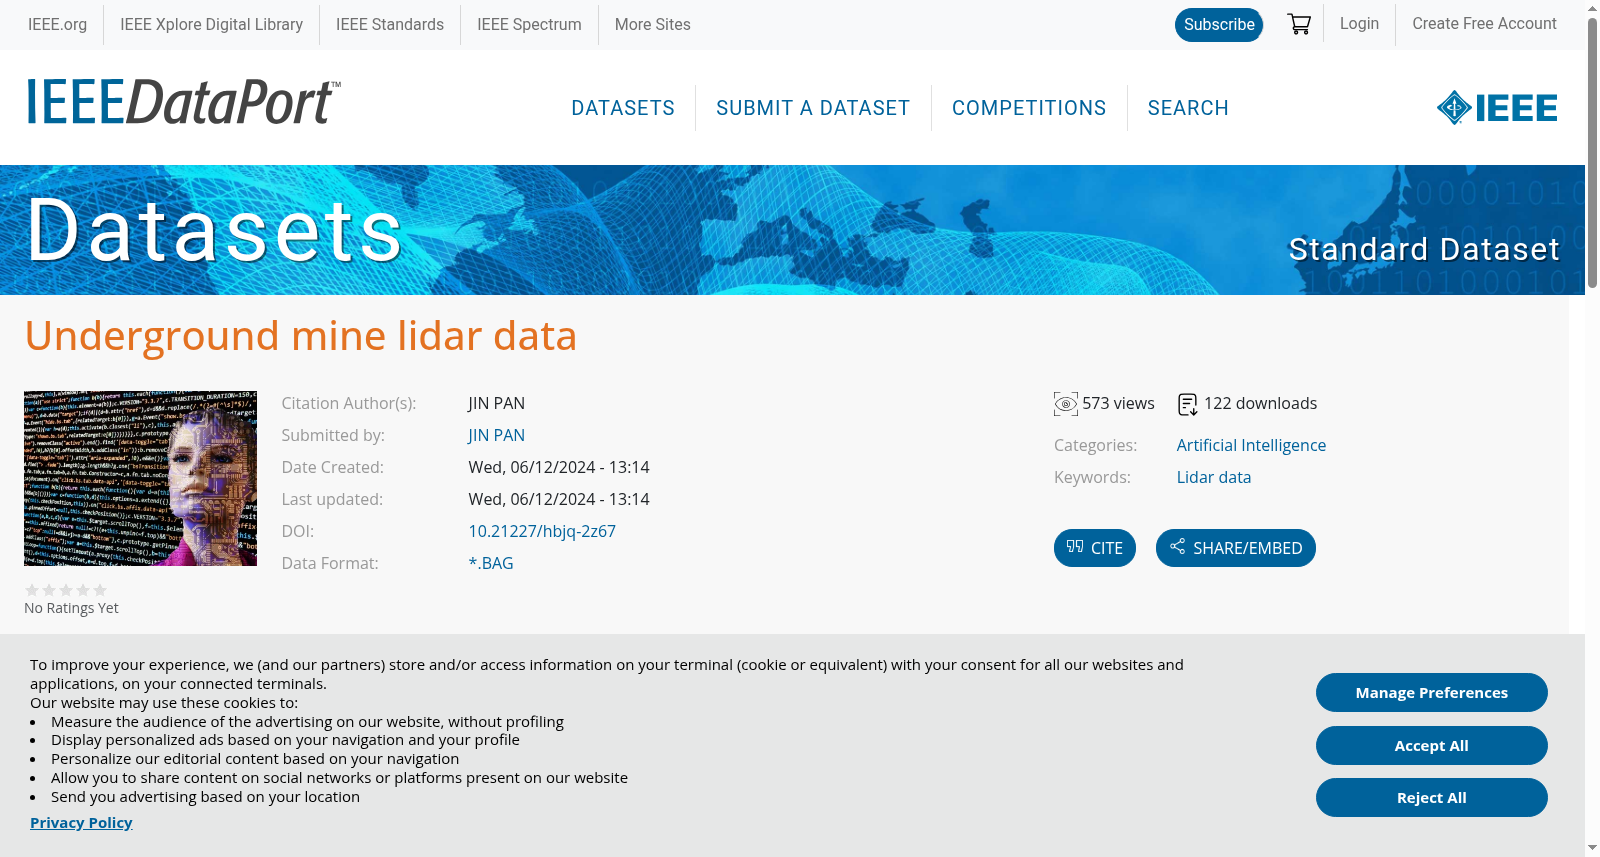This screenshot has width=1600, height=857.
Task: Click the IEEE logo at right
Action: point(1497,108)
